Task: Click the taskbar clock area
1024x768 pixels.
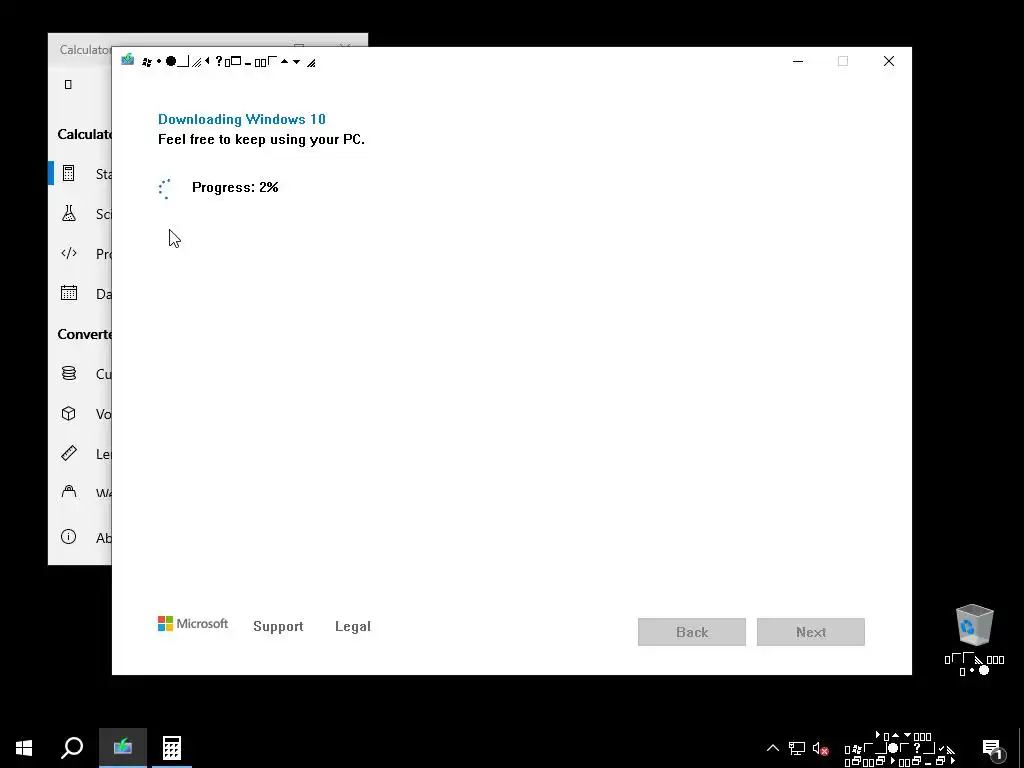Action: [x=901, y=748]
